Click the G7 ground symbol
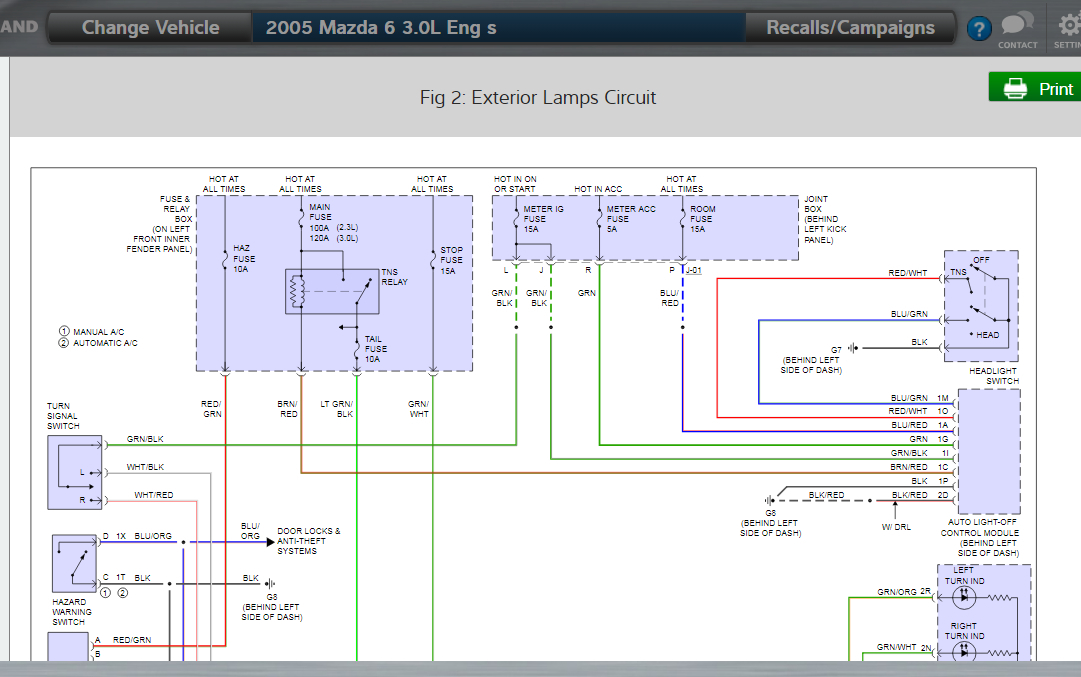 pyautogui.click(x=853, y=348)
